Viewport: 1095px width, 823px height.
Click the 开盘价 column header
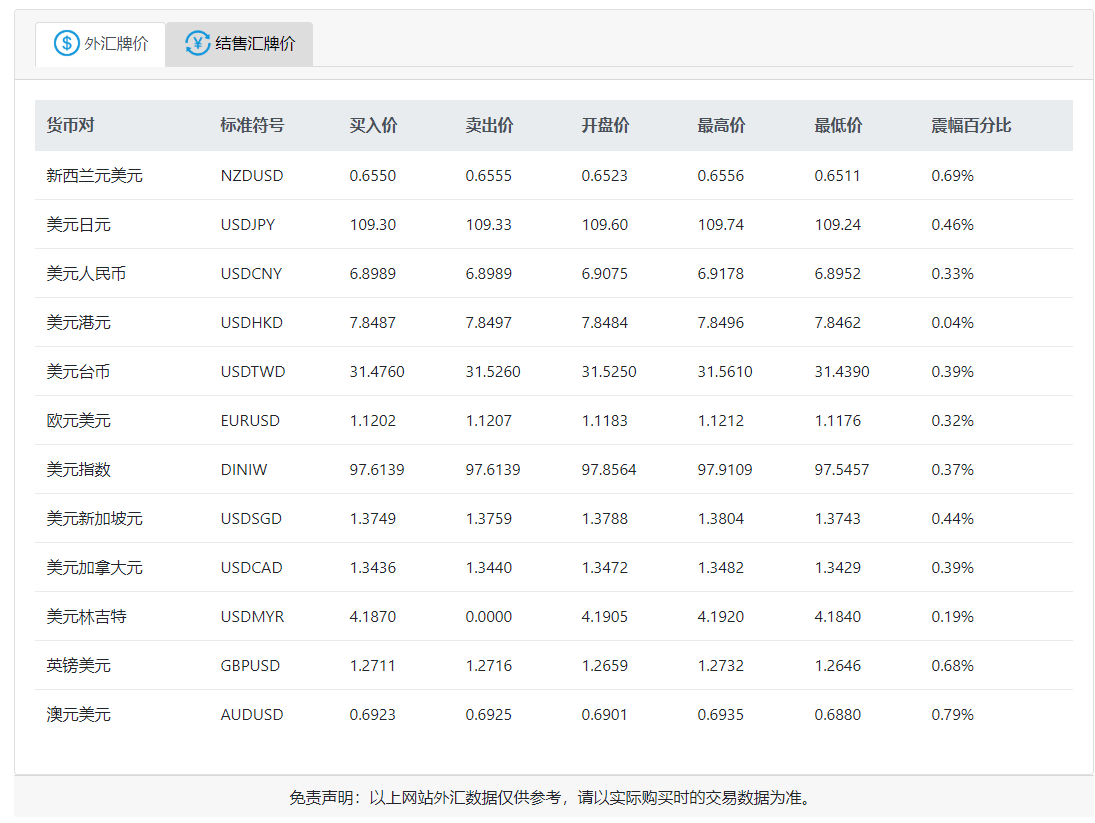pyautogui.click(x=605, y=126)
